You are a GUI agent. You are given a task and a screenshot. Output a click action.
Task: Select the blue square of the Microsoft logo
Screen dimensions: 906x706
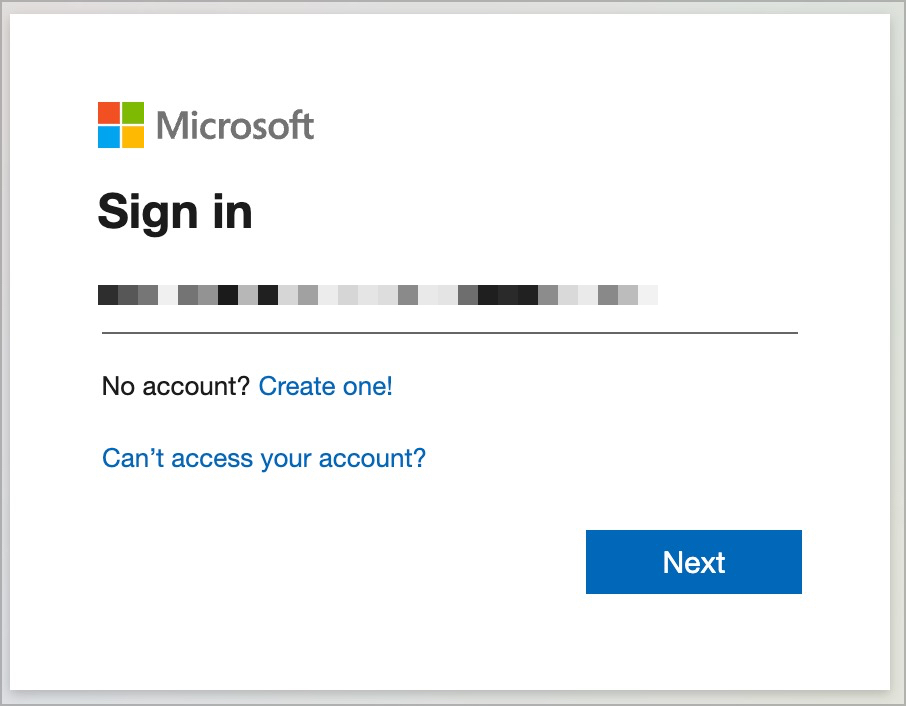click(107, 139)
